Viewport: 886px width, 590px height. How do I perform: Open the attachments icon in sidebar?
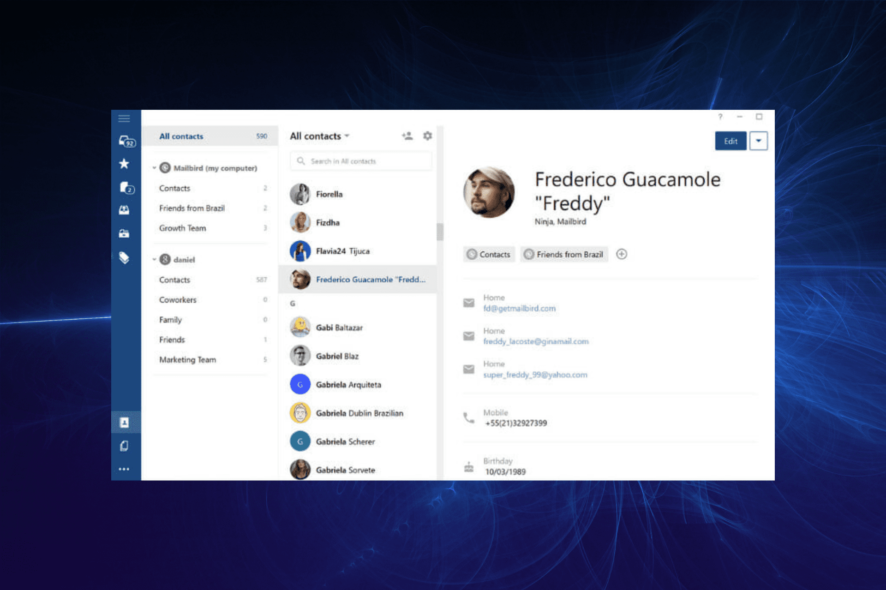point(124,446)
